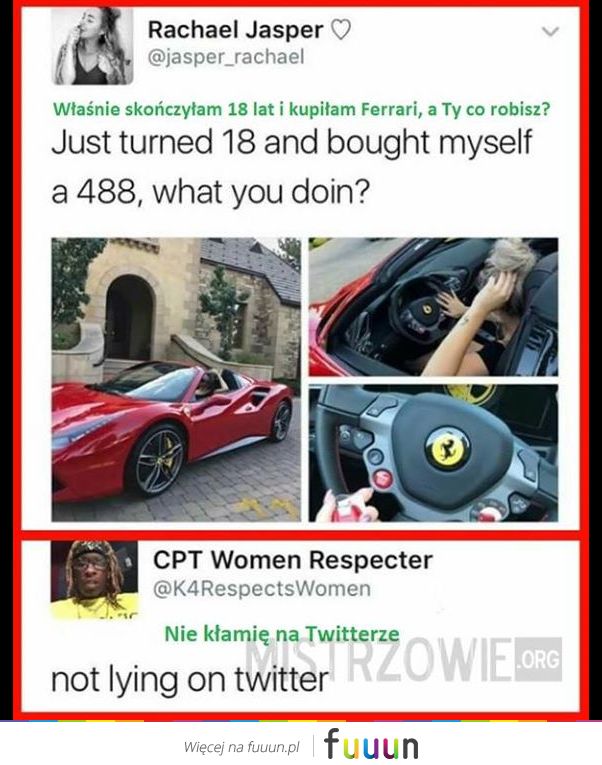602x765 pixels.
Task: Click CPT Women Respecter's avatar
Action: point(94,580)
